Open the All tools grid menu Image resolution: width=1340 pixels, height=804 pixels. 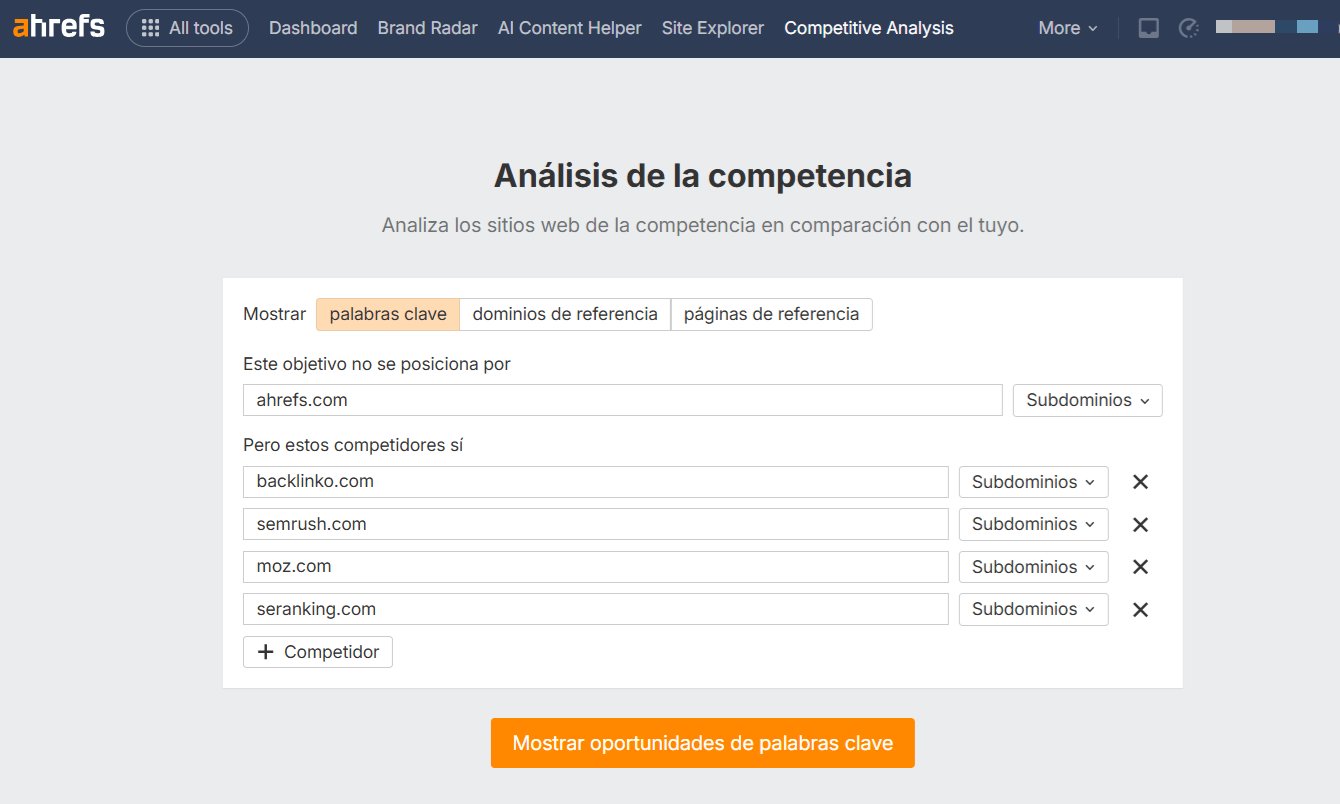[187, 28]
